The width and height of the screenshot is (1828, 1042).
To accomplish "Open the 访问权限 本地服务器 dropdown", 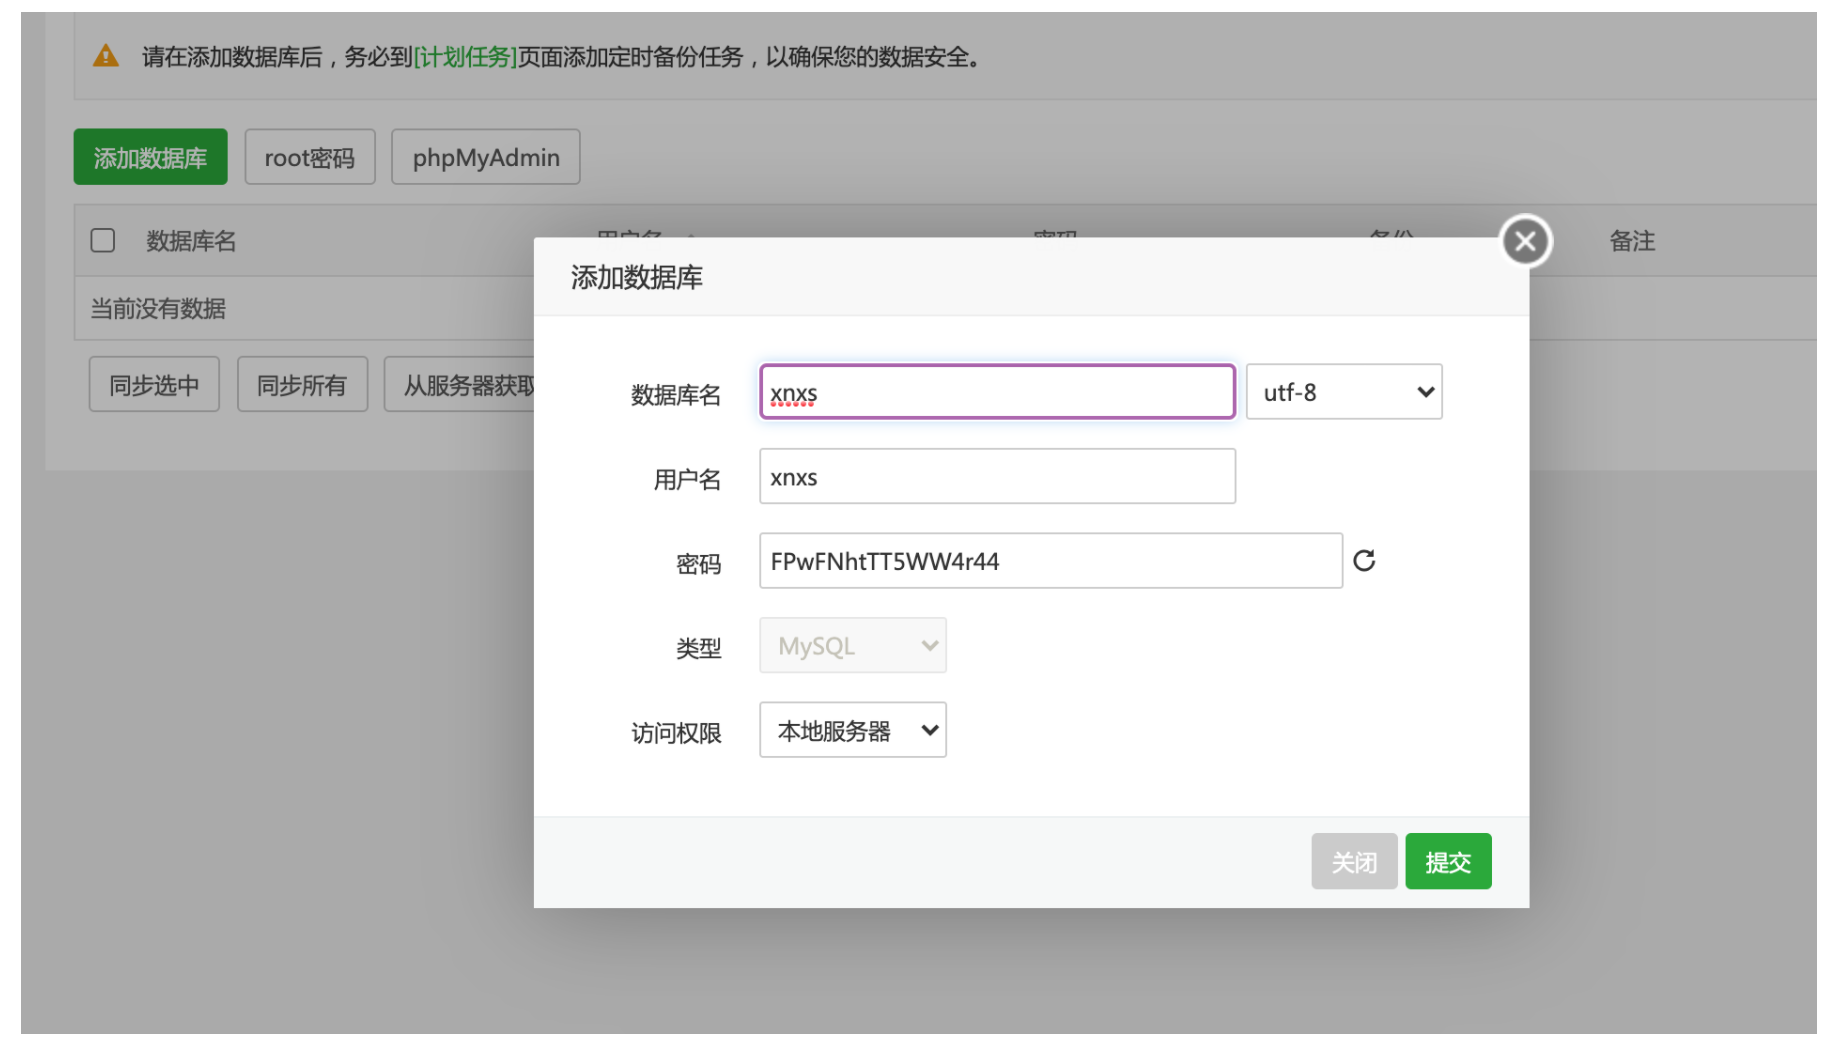I will [x=852, y=730].
